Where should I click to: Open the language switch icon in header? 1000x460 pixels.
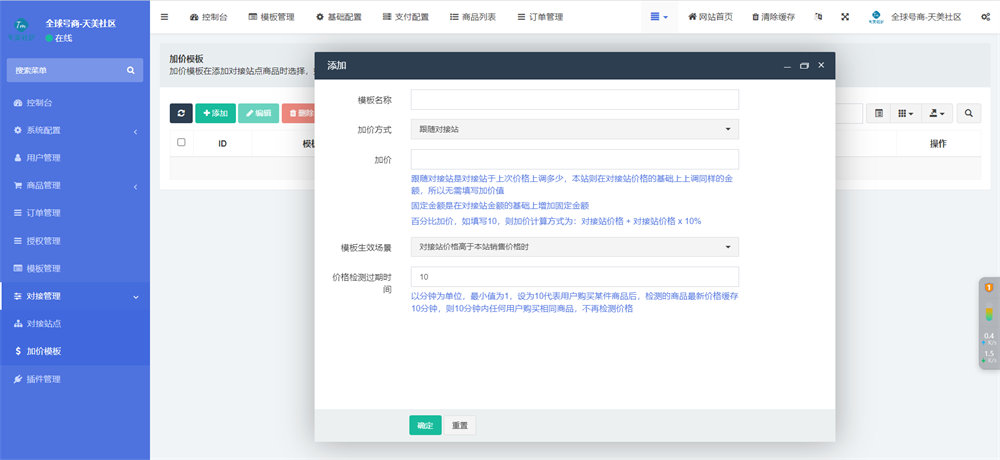pyautogui.click(x=819, y=17)
